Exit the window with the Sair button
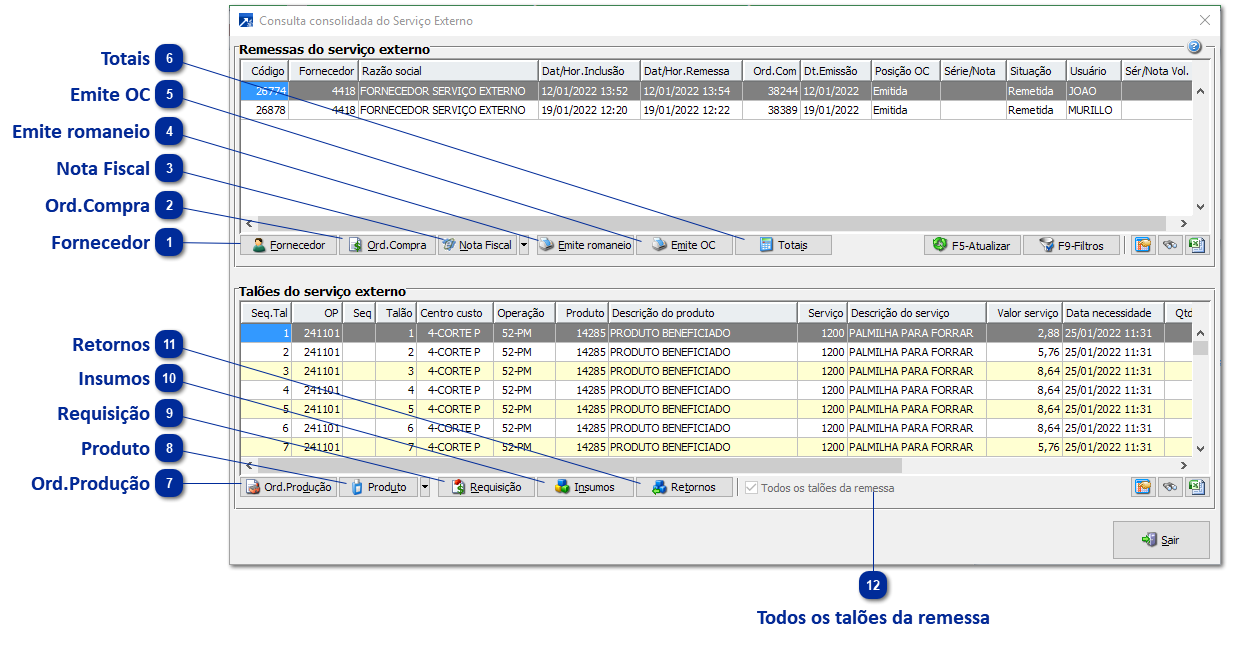Image resolution: width=1244 pixels, height=646 pixels. (x=1161, y=540)
